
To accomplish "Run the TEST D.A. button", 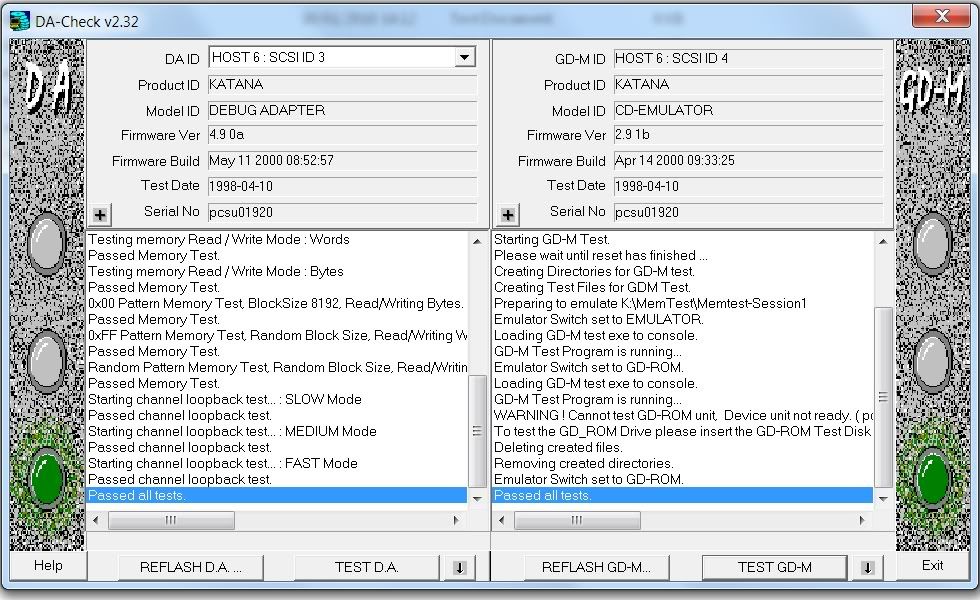I will pos(366,567).
